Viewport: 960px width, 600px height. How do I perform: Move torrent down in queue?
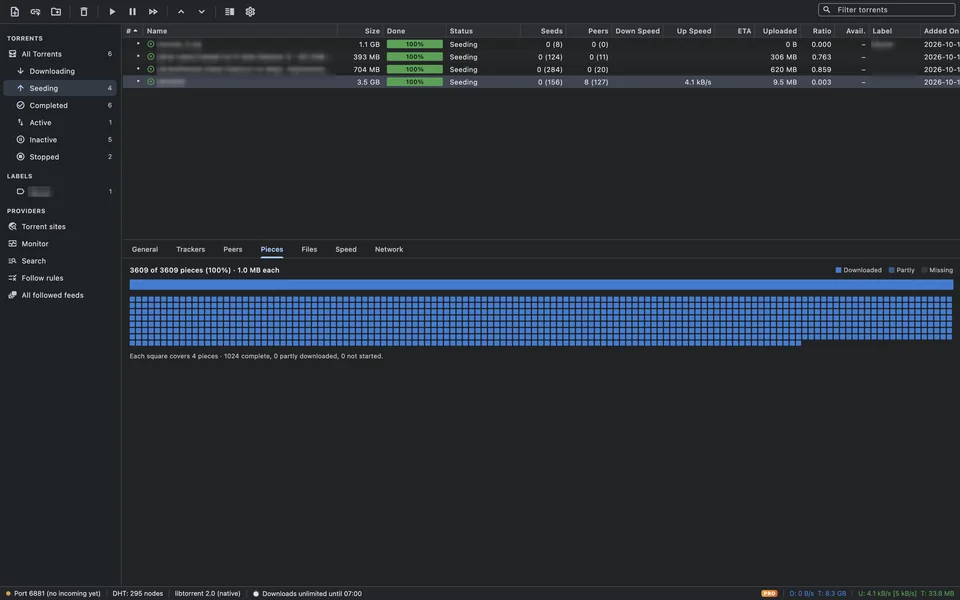tap(201, 12)
